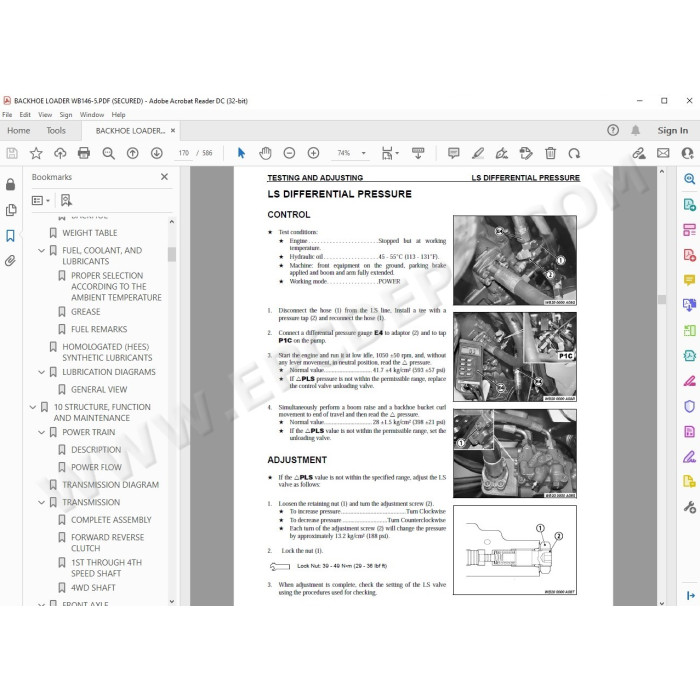Print the document

coord(84,154)
